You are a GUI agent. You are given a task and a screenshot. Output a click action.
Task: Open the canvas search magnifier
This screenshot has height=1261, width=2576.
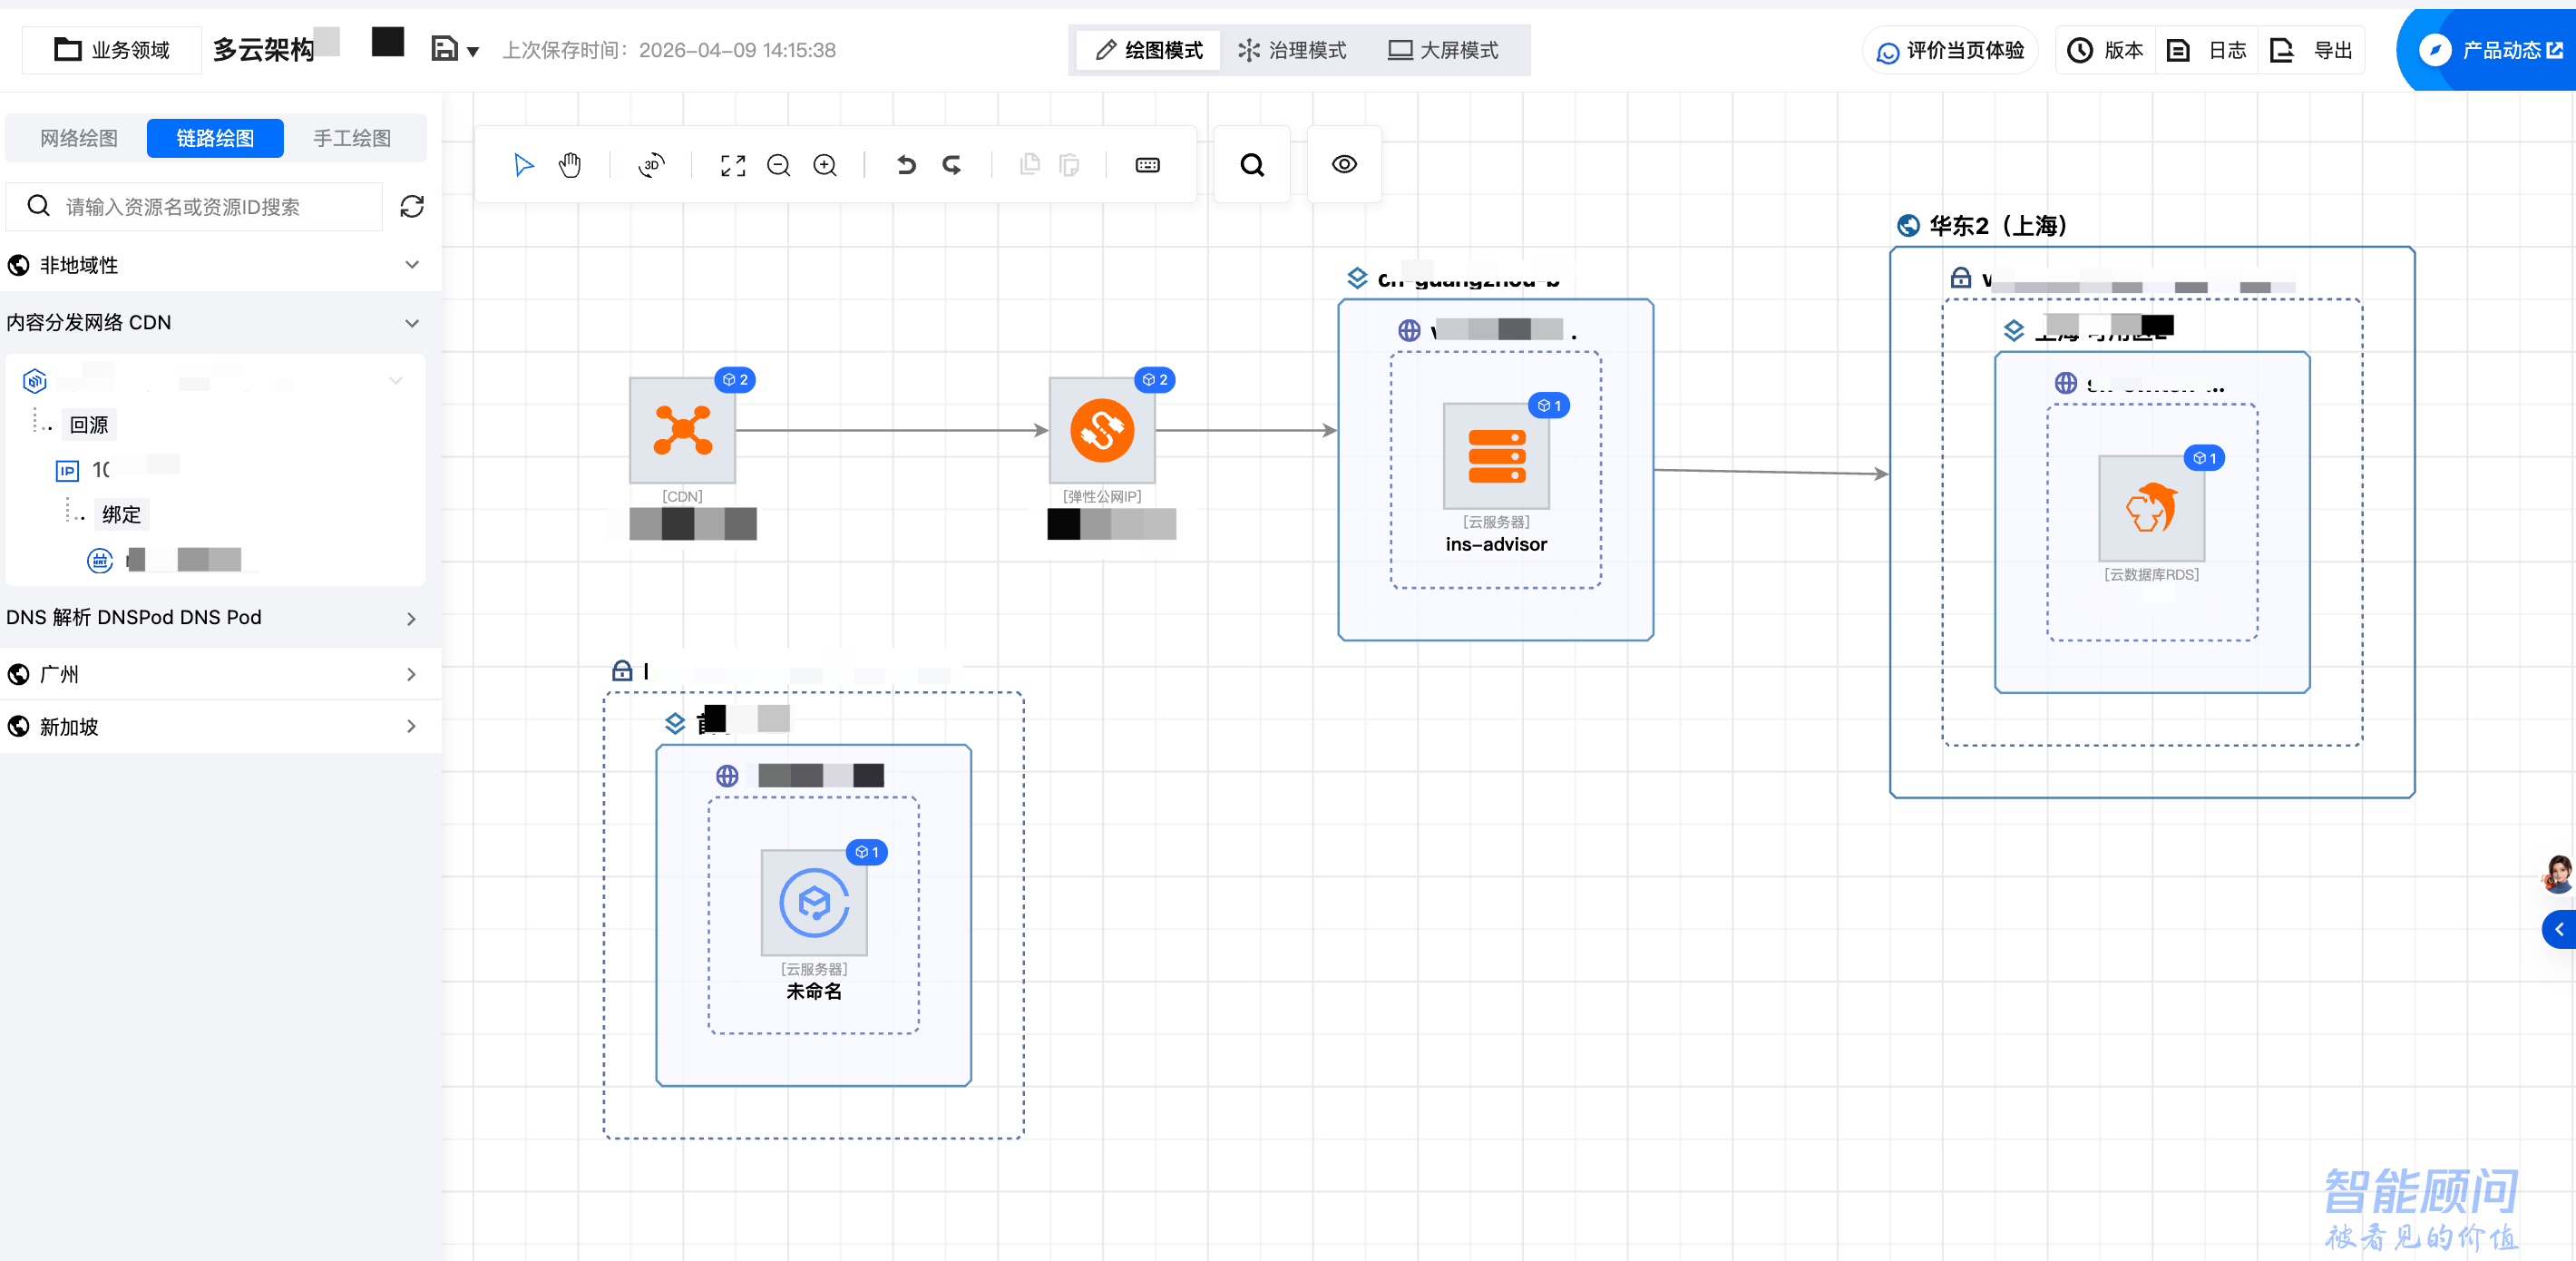pyautogui.click(x=1251, y=164)
